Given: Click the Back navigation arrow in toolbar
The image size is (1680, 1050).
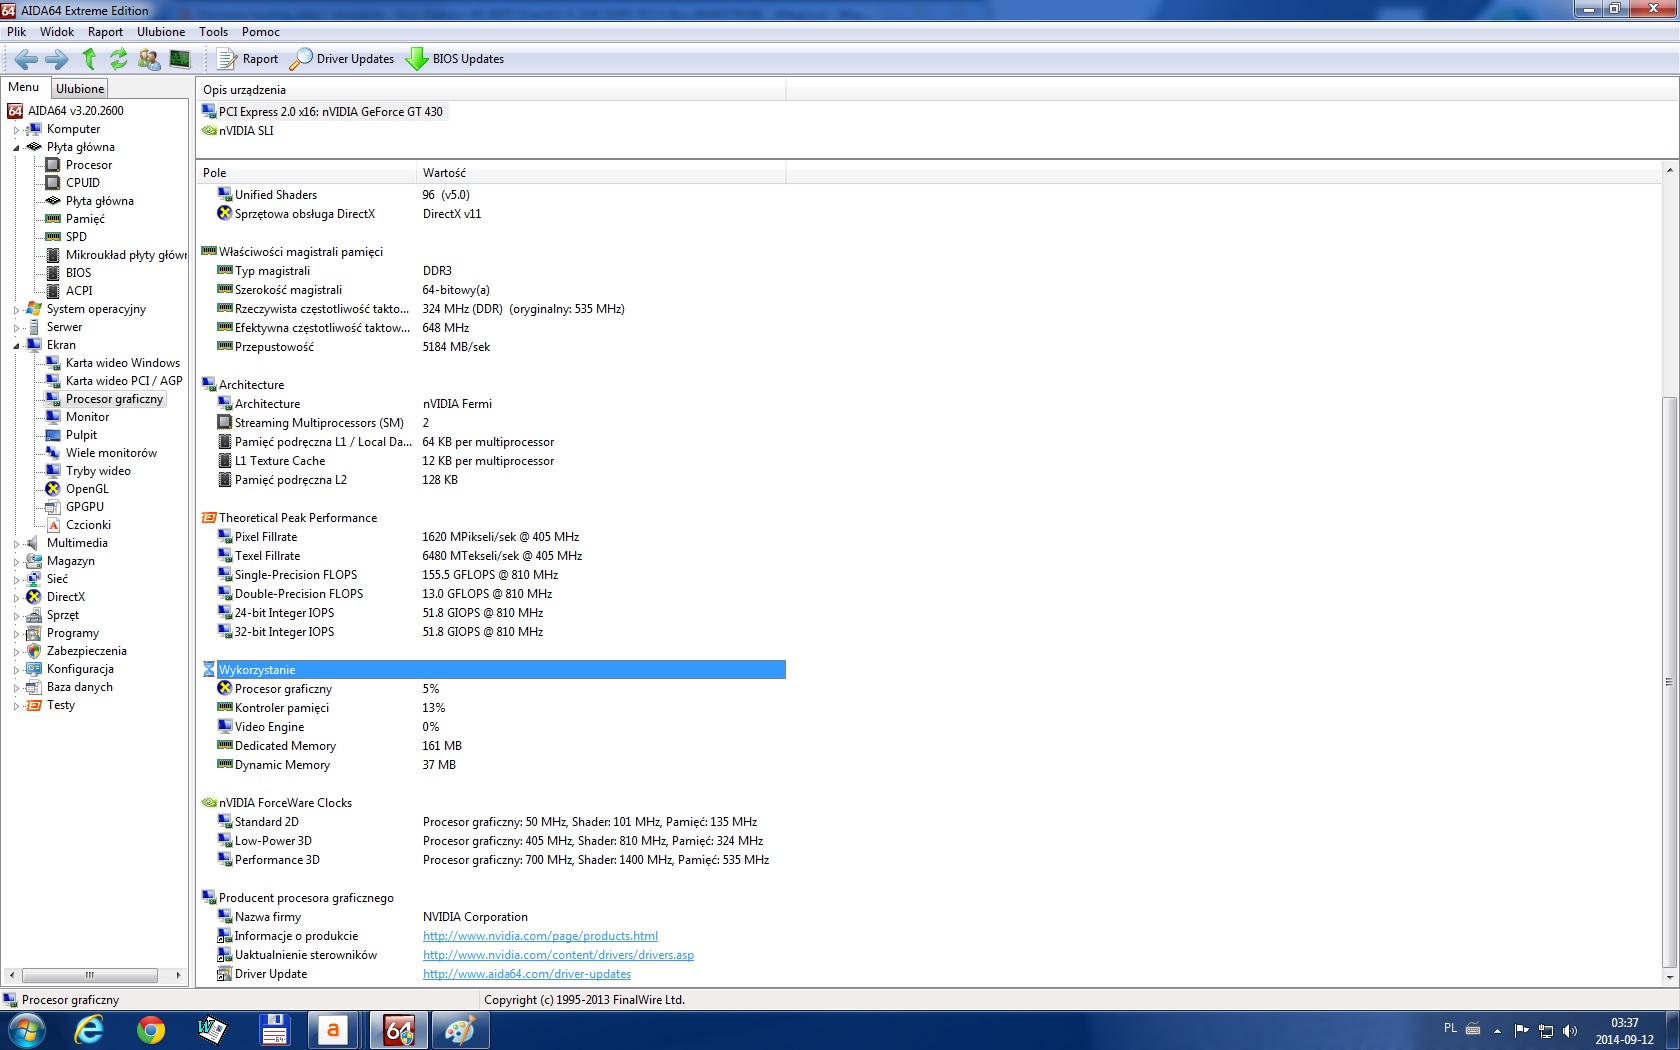Looking at the screenshot, I should (26, 59).
